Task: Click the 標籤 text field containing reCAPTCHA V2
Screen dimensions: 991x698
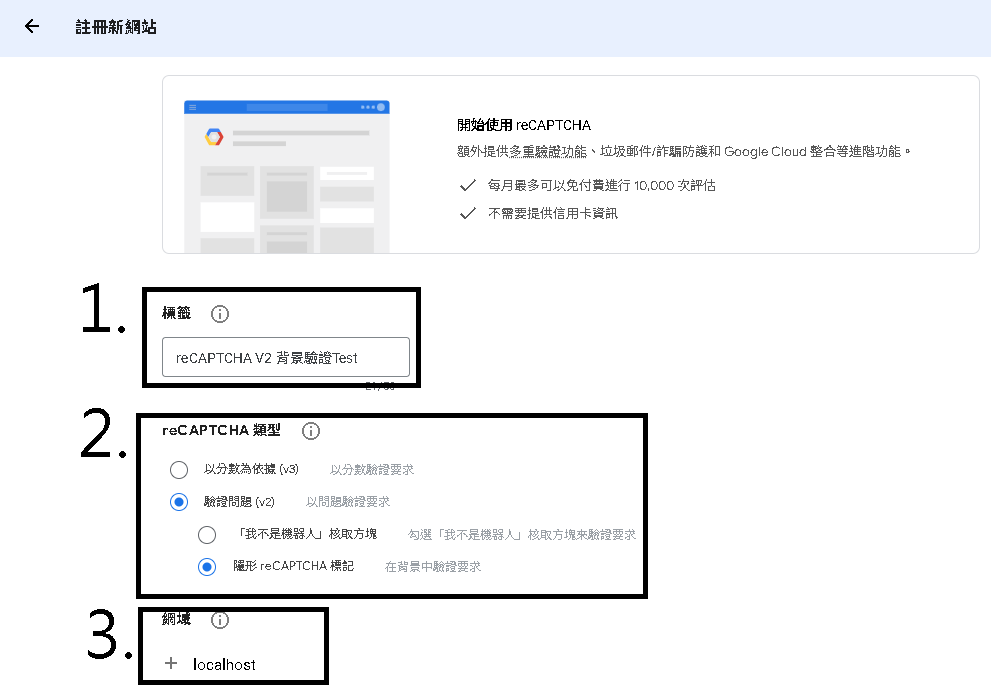Action: [285, 357]
